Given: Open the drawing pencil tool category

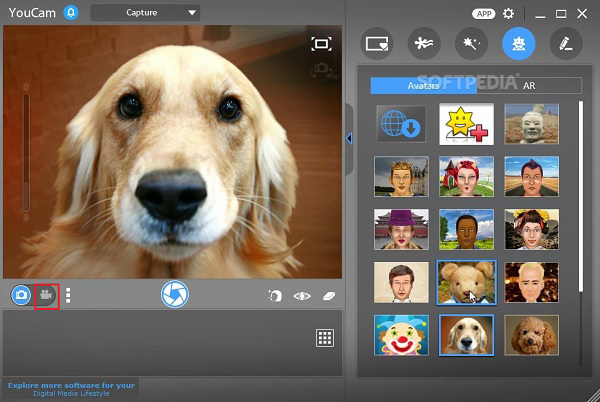Looking at the screenshot, I should click(565, 43).
